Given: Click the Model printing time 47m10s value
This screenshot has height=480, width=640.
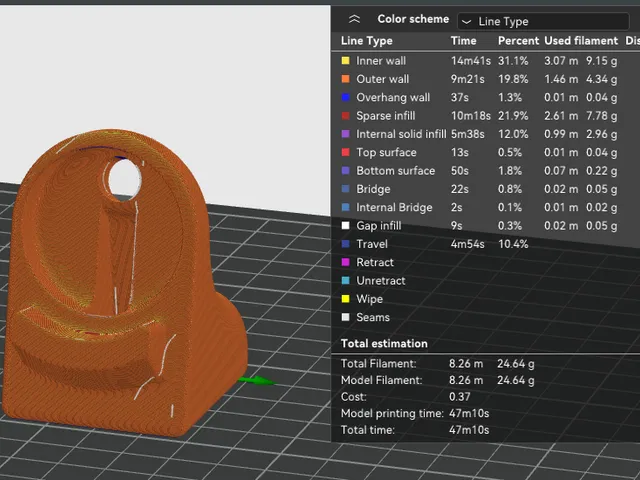Looking at the screenshot, I should point(469,413).
